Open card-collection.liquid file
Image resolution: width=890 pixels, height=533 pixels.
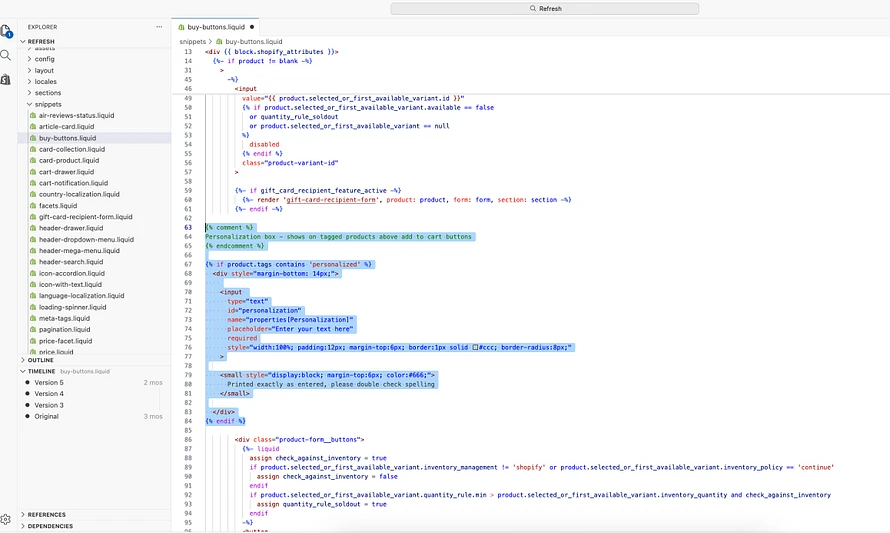[72, 149]
